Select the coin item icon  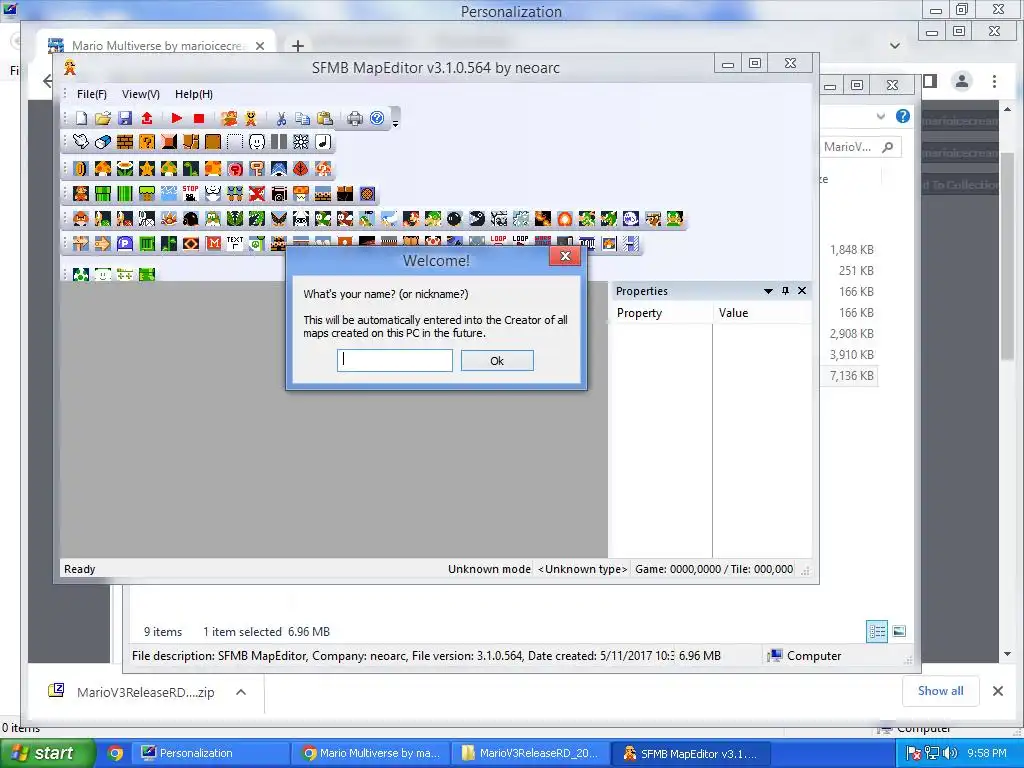(81, 168)
